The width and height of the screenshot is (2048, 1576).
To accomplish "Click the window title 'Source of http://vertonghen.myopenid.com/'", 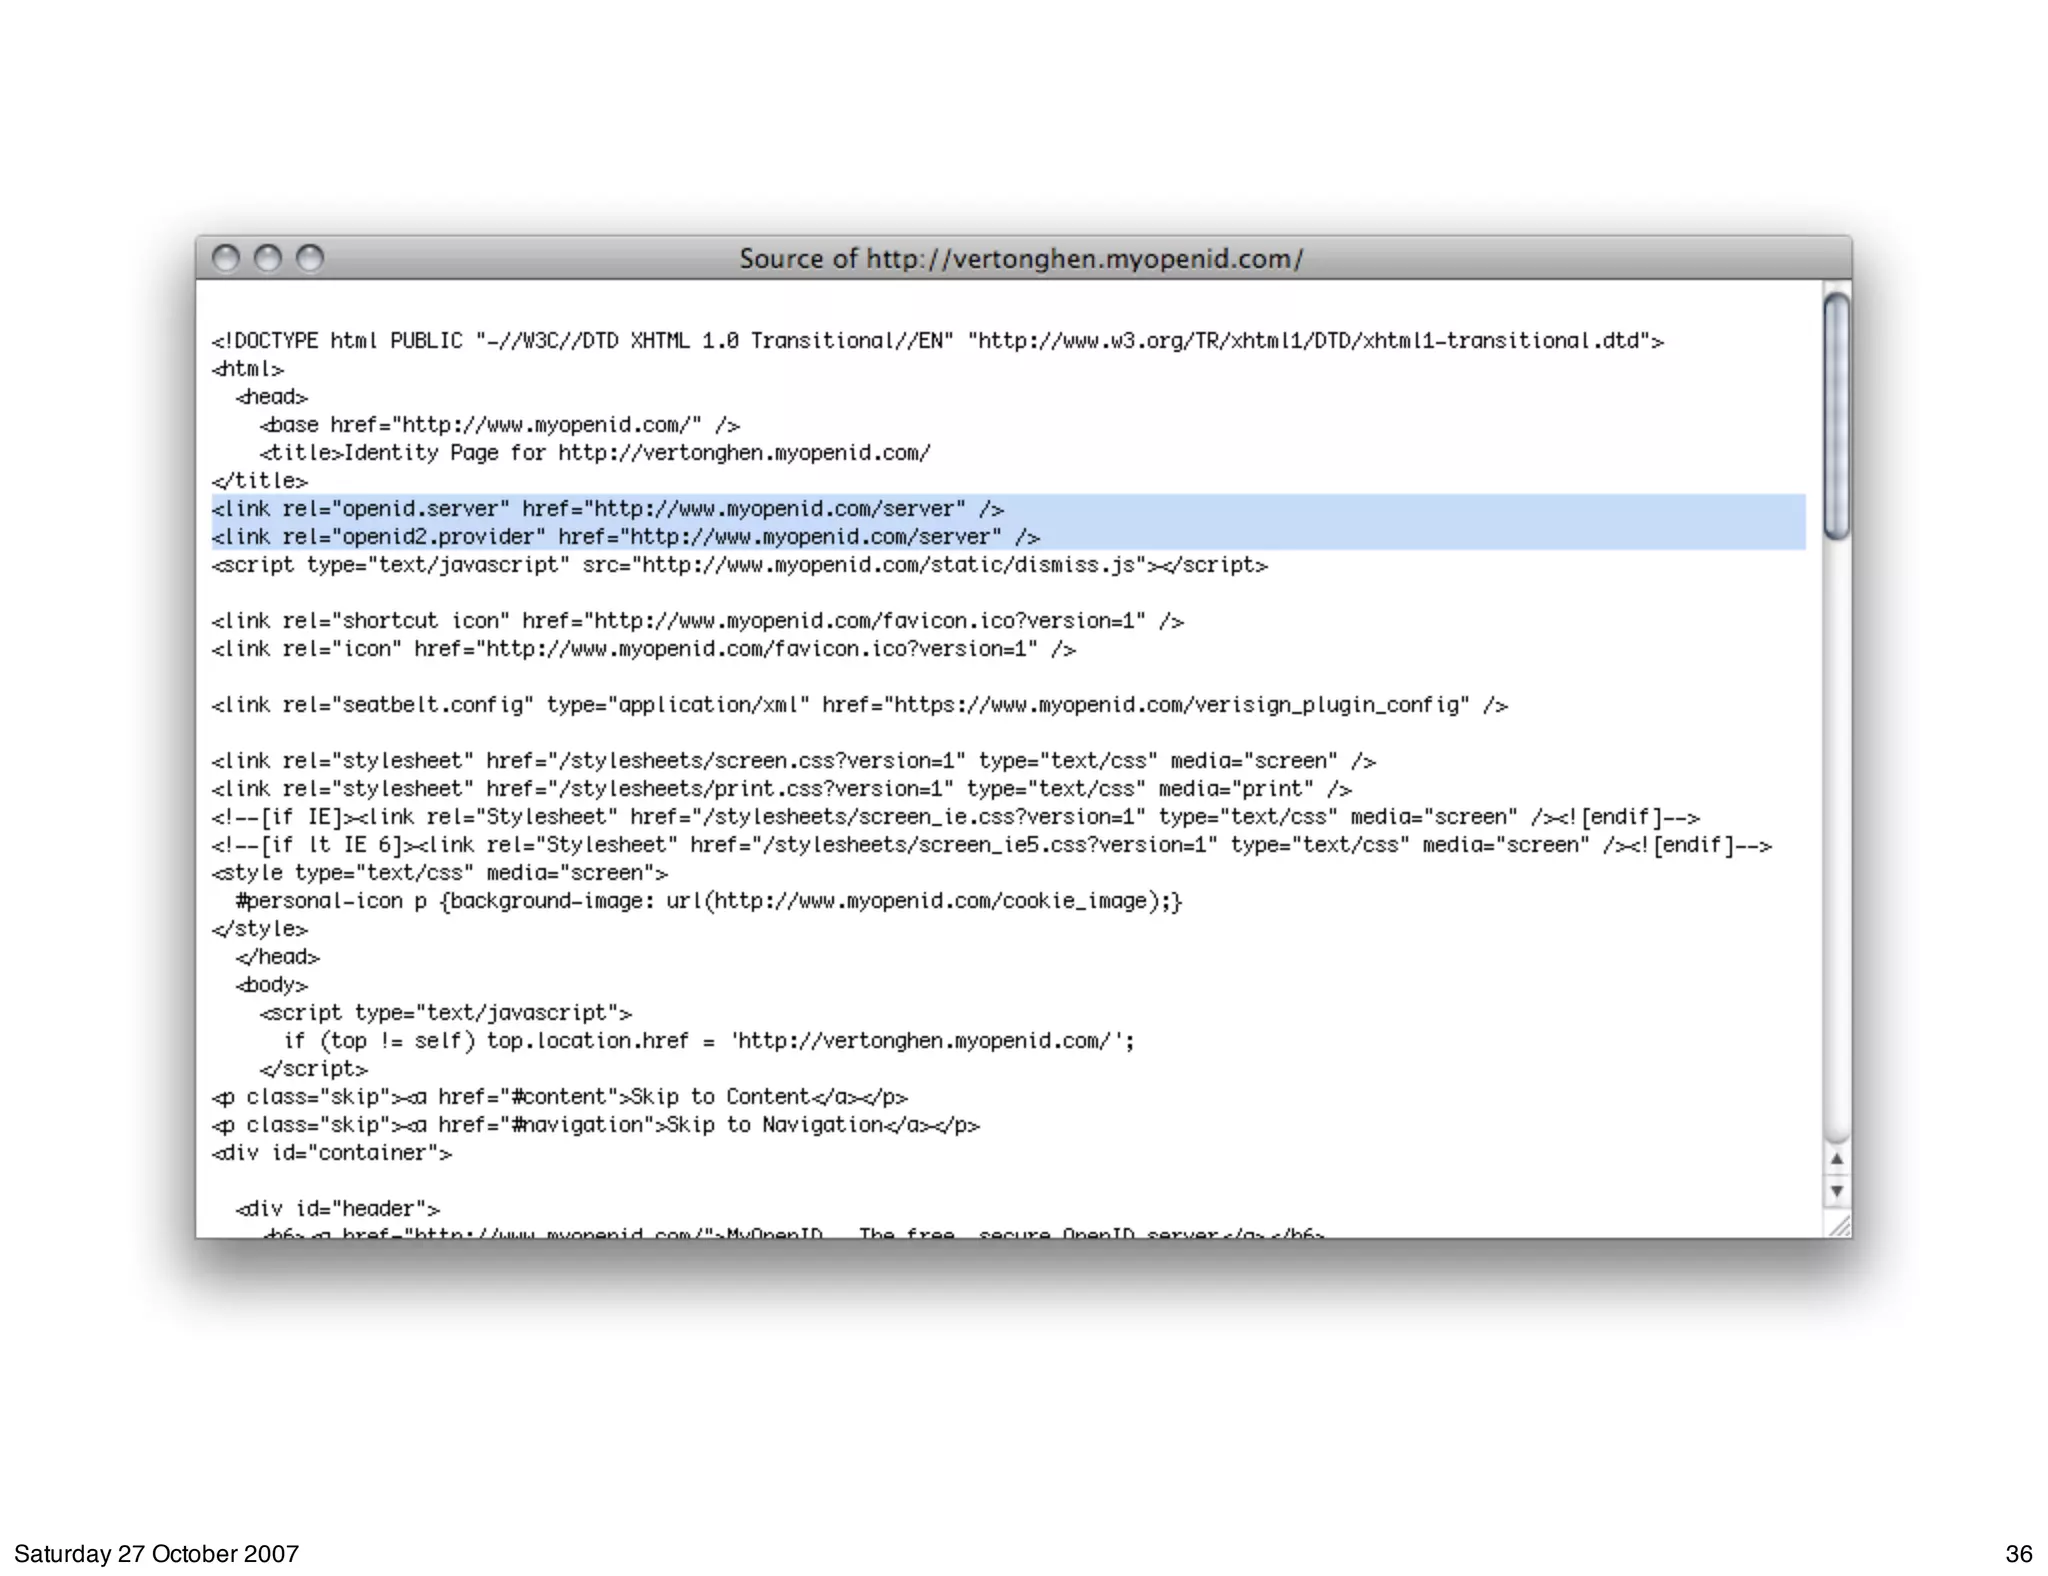I will tap(1021, 259).
